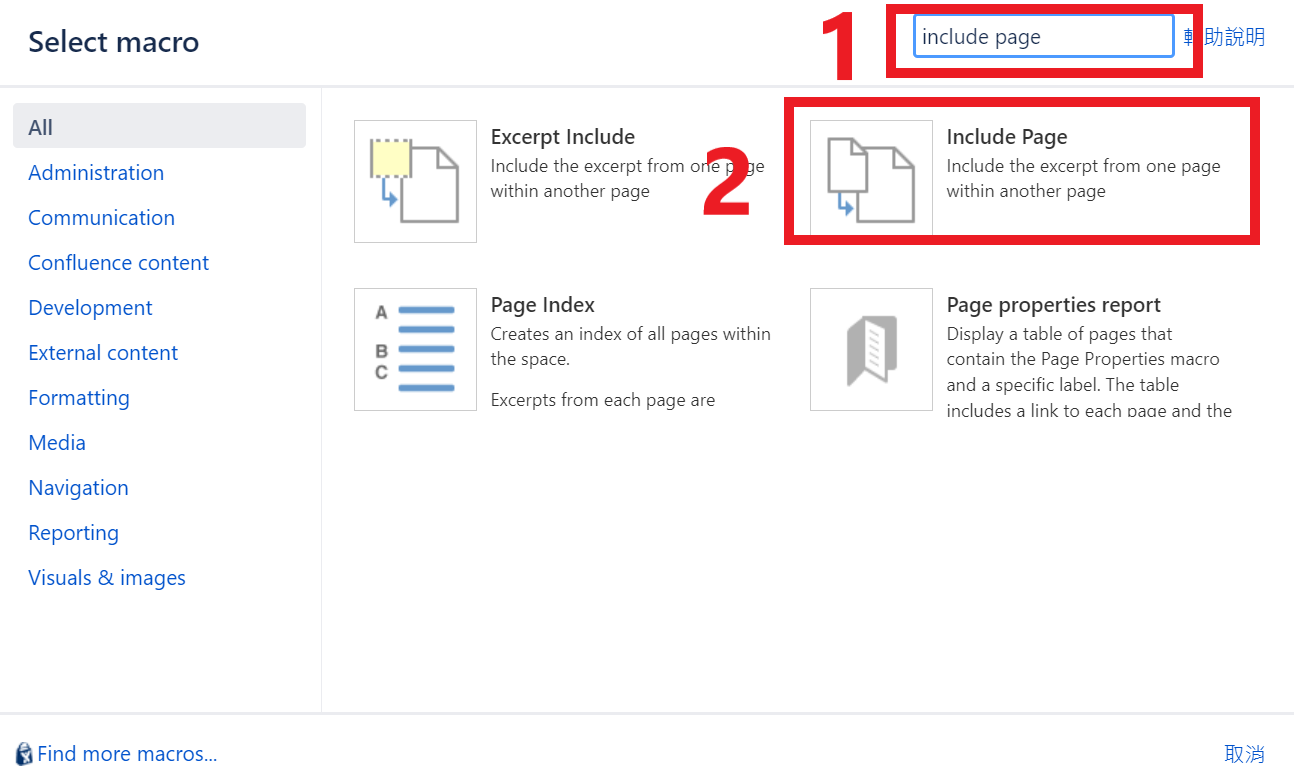The image size is (1294, 783).
Task: Click the 'Display a table of pages' description
Action: (x=1090, y=372)
